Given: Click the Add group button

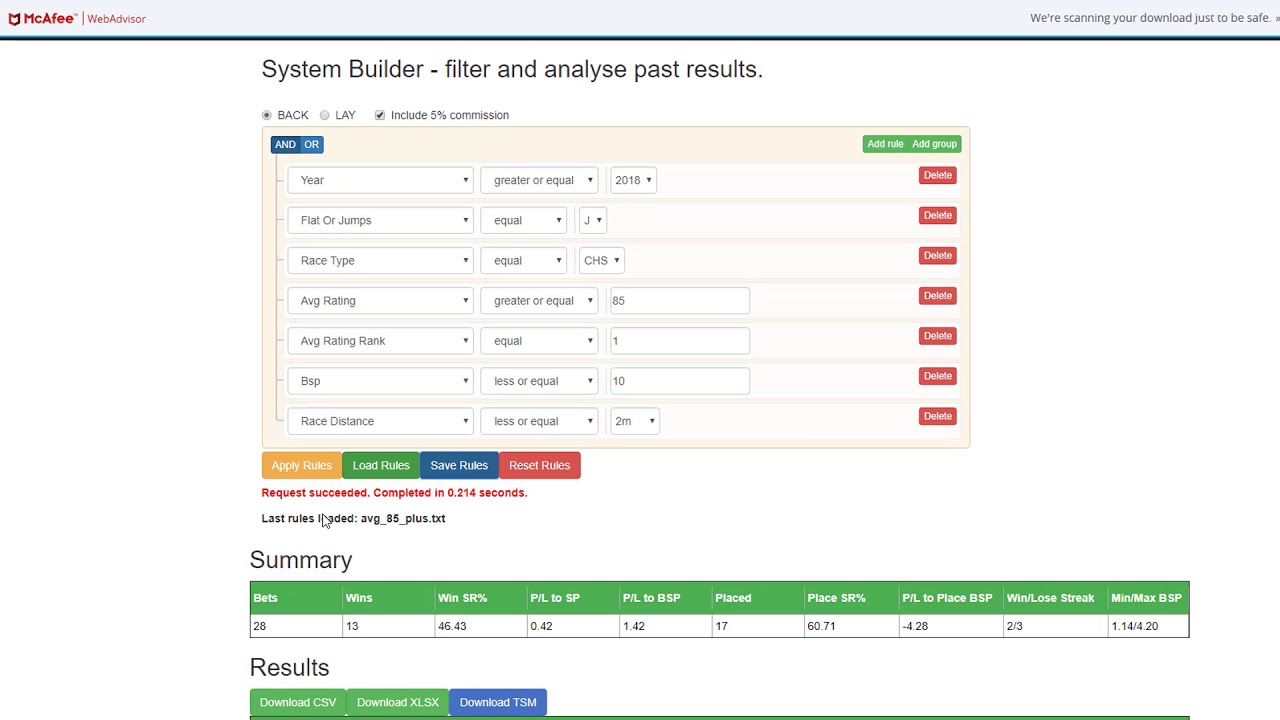Looking at the screenshot, I should [934, 144].
